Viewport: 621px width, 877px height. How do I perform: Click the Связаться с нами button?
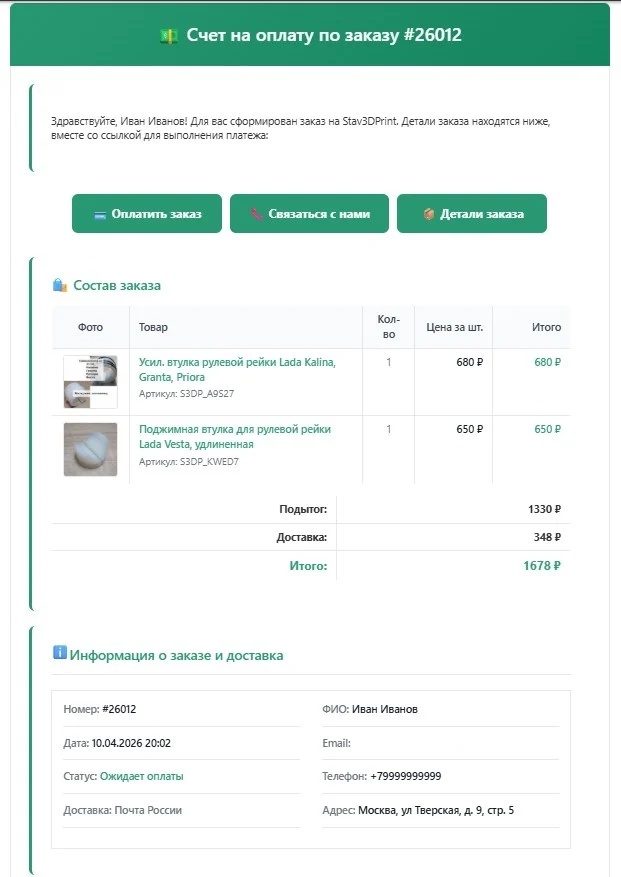[x=309, y=214]
